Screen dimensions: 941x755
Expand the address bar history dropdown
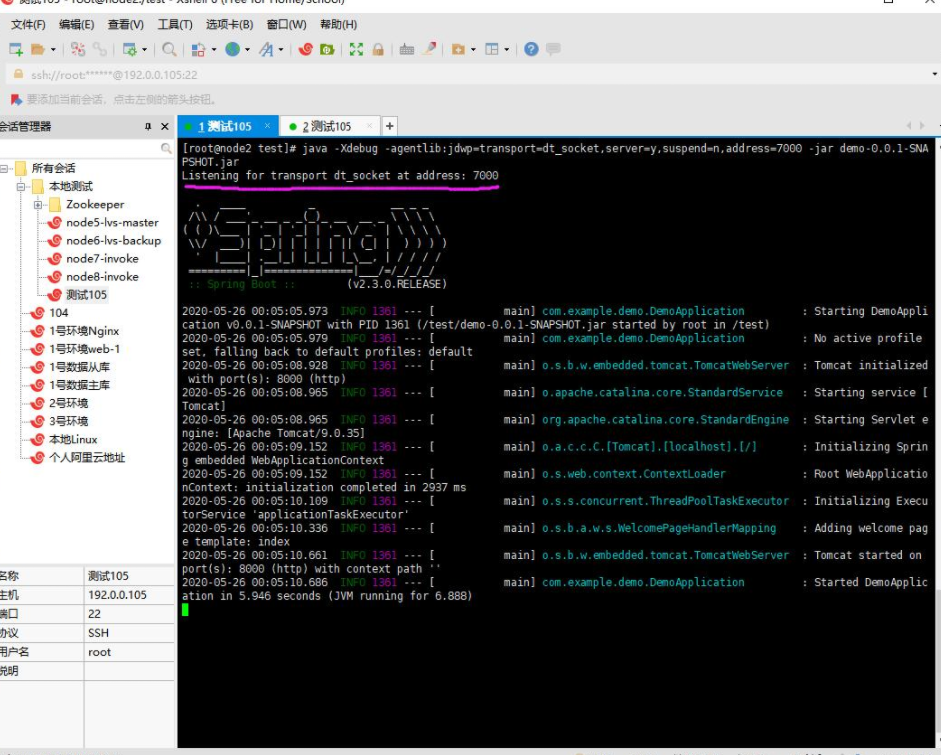point(934,74)
